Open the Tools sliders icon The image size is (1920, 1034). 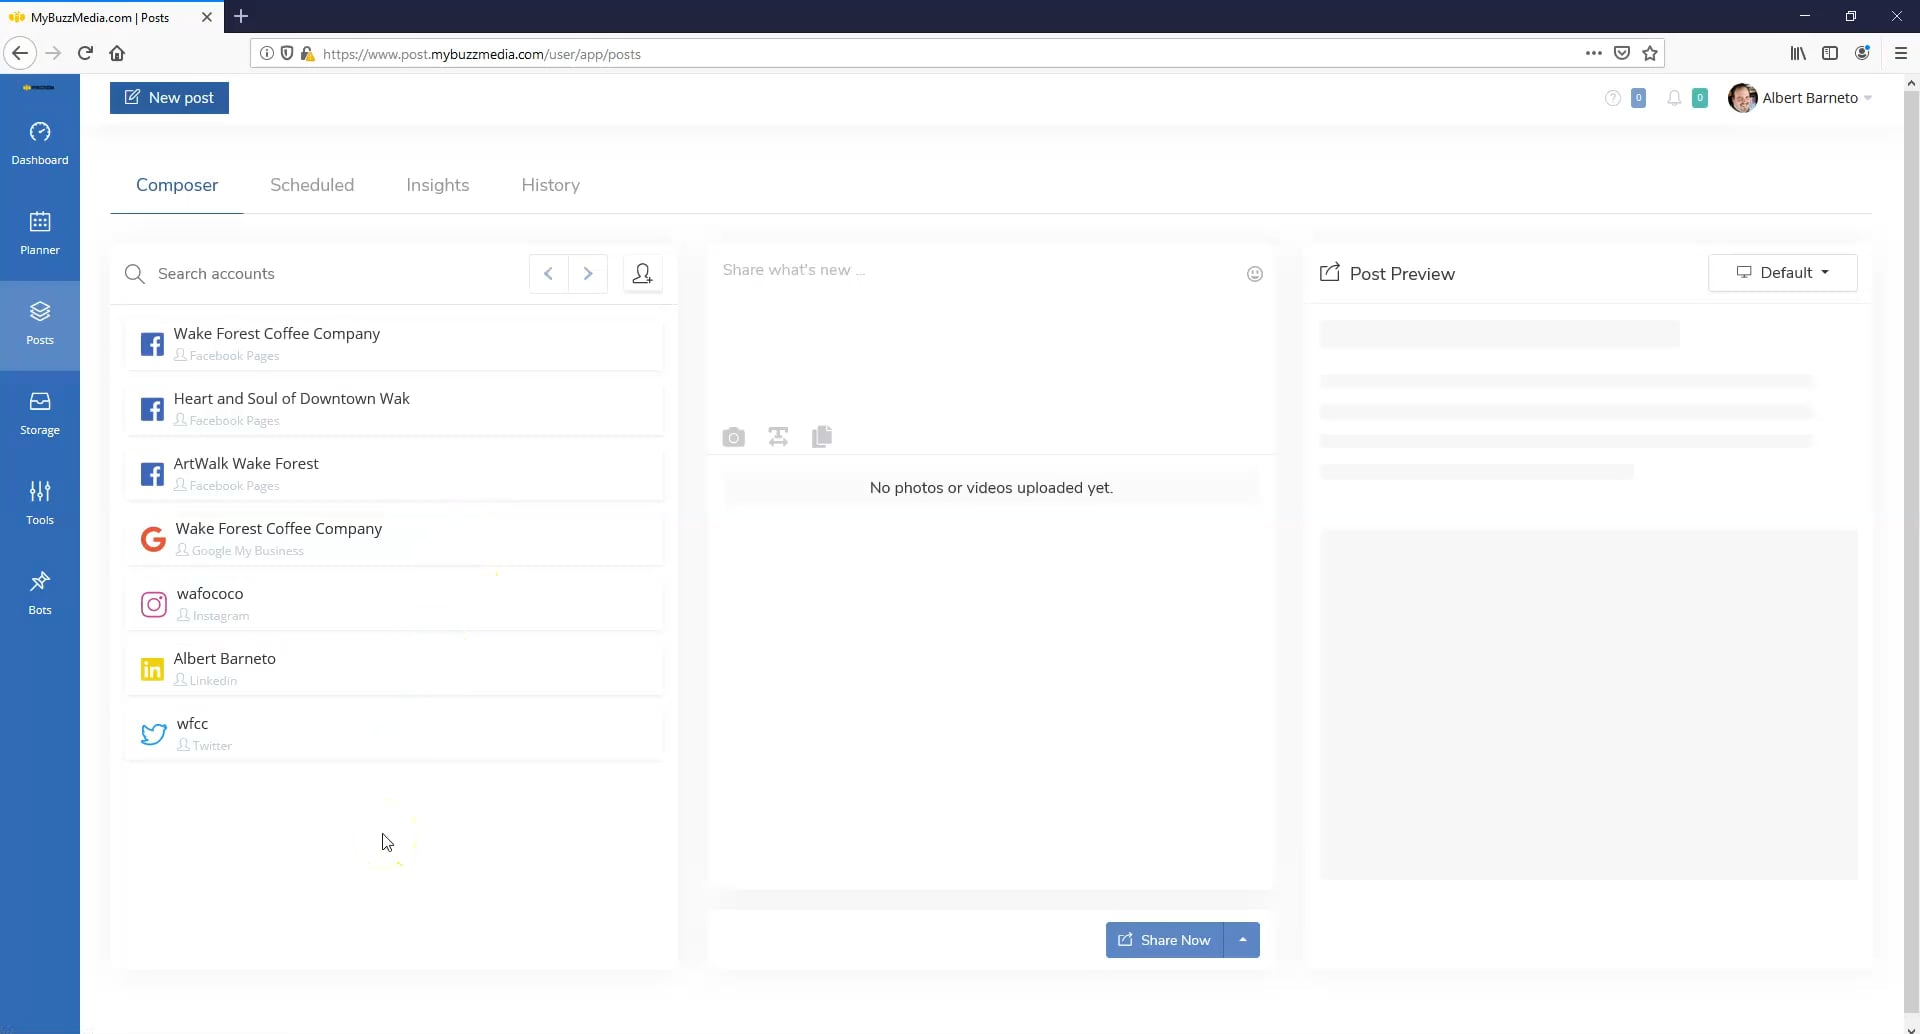pos(40,491)
